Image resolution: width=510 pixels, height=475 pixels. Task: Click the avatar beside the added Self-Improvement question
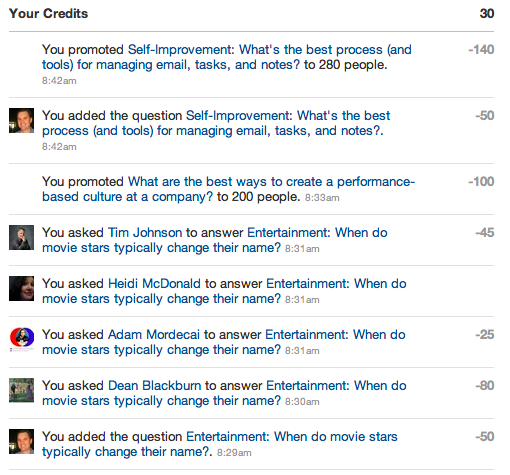[21, 120]
